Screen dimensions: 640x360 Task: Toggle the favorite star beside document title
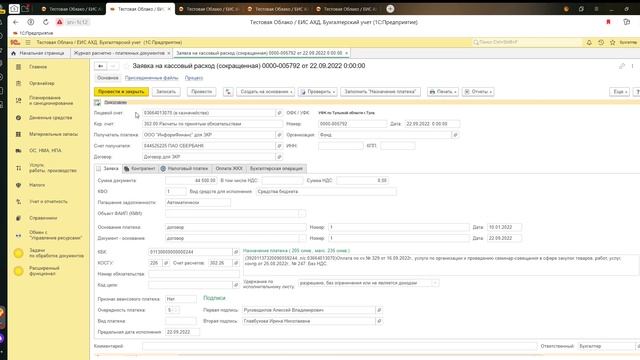pos(126,66)
